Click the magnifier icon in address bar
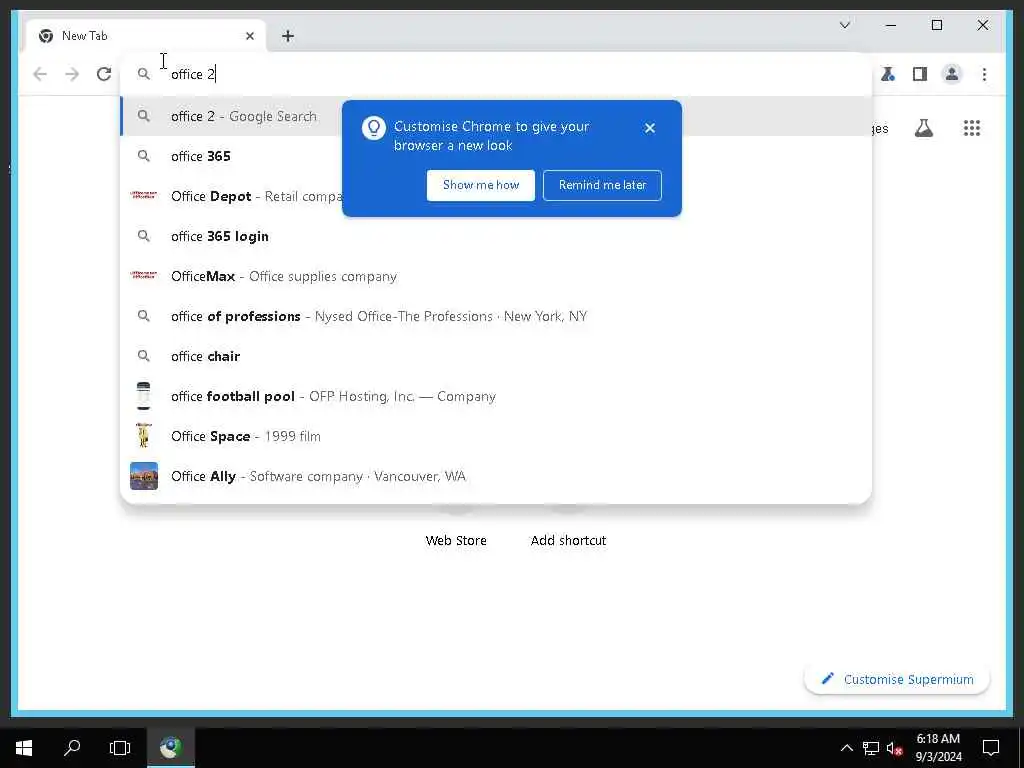The height and width of the screenshot is (768, 1024). 144,74
